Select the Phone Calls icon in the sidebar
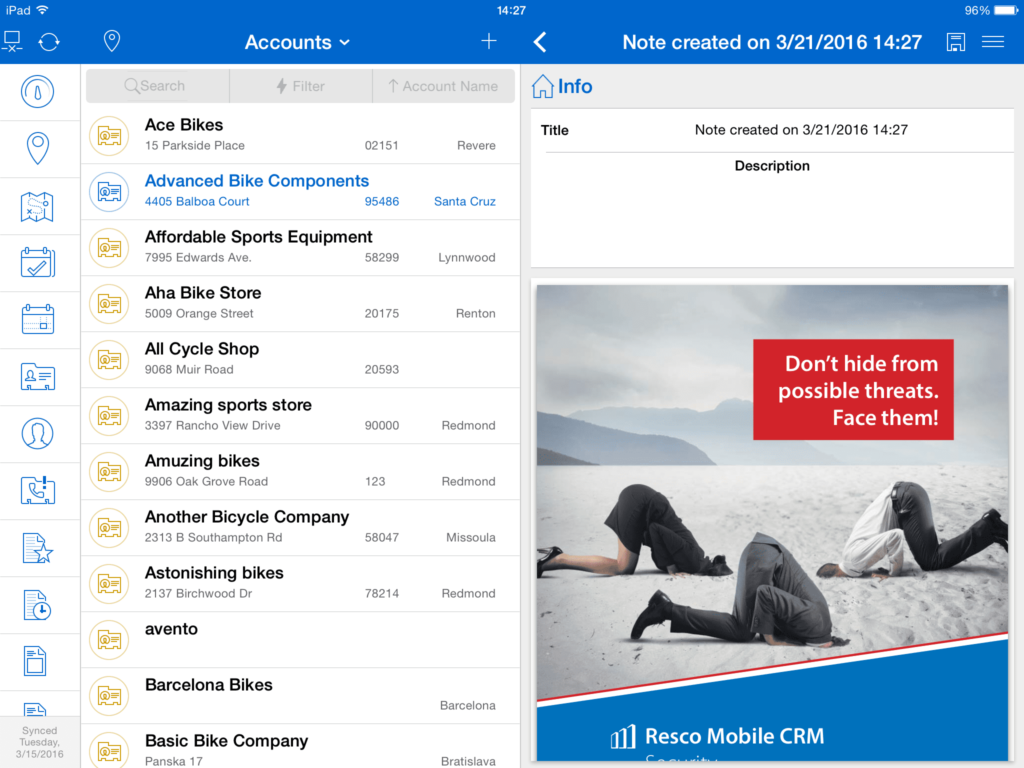 pos(40,490)
